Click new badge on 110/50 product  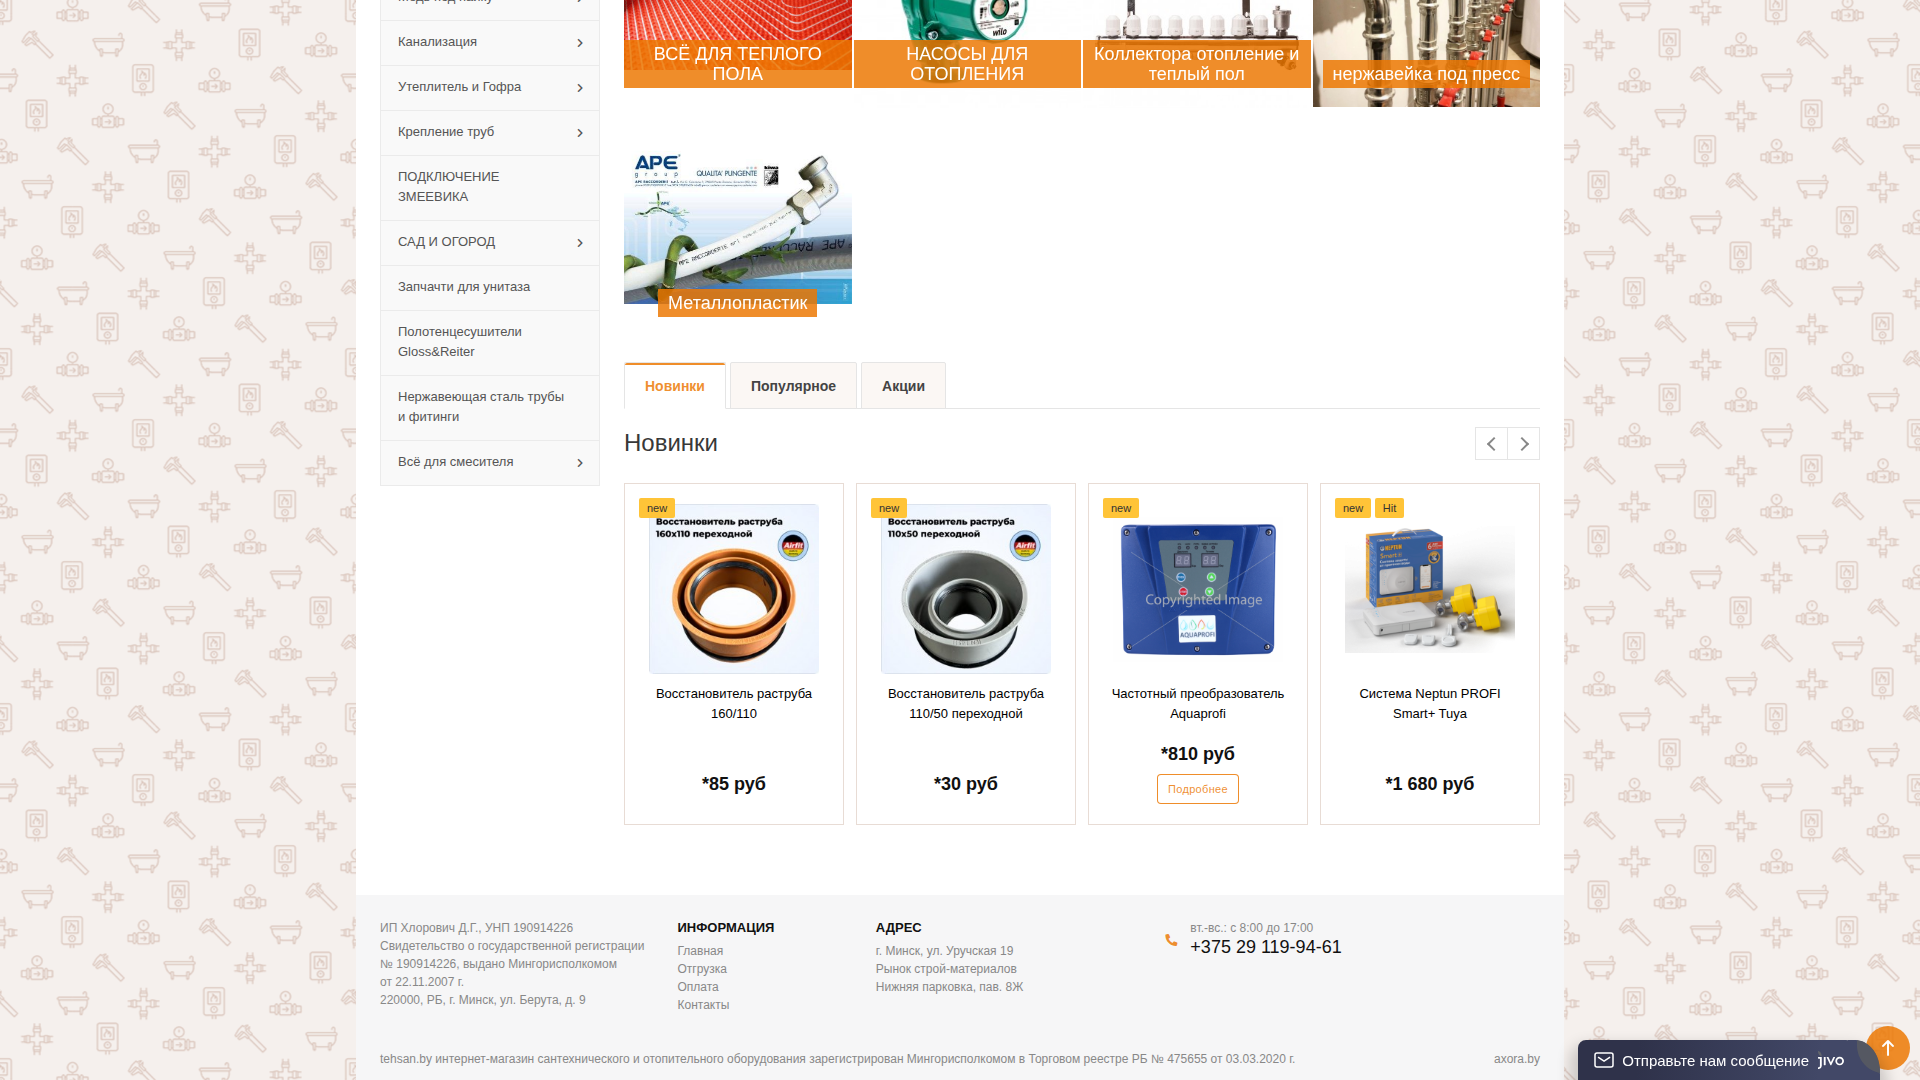[889, 508]
